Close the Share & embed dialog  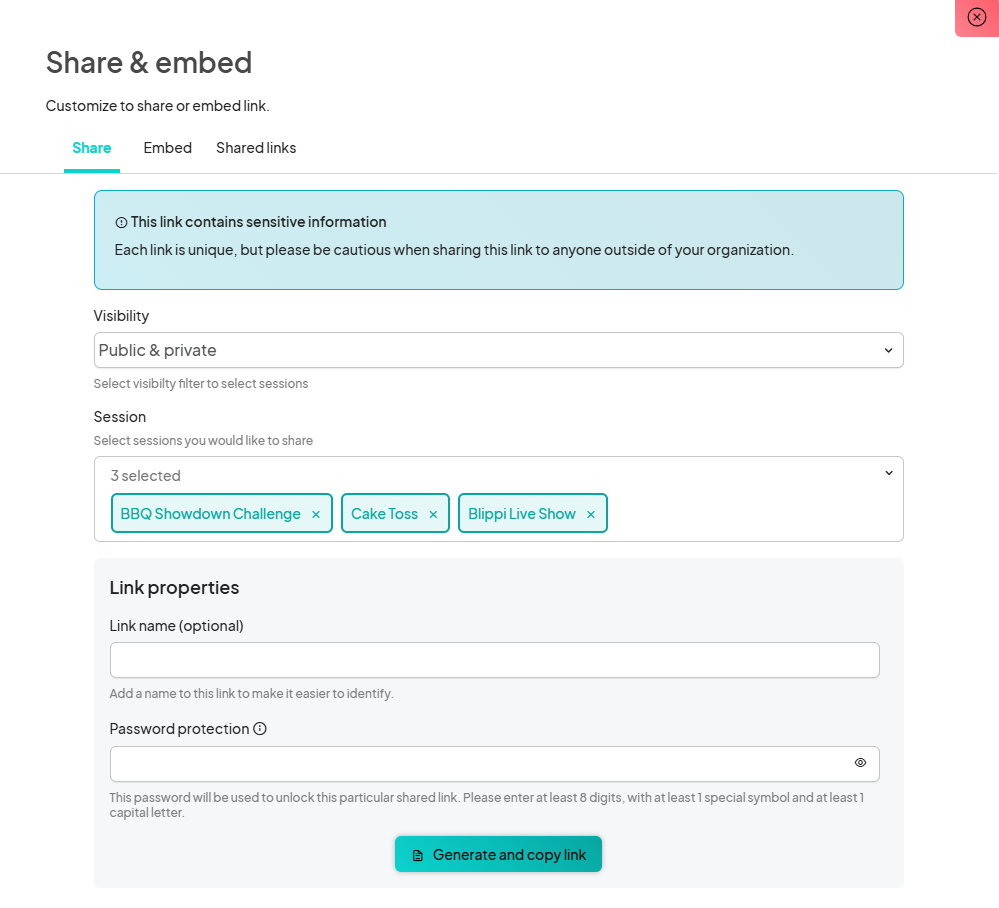click(x=977, y=17)
